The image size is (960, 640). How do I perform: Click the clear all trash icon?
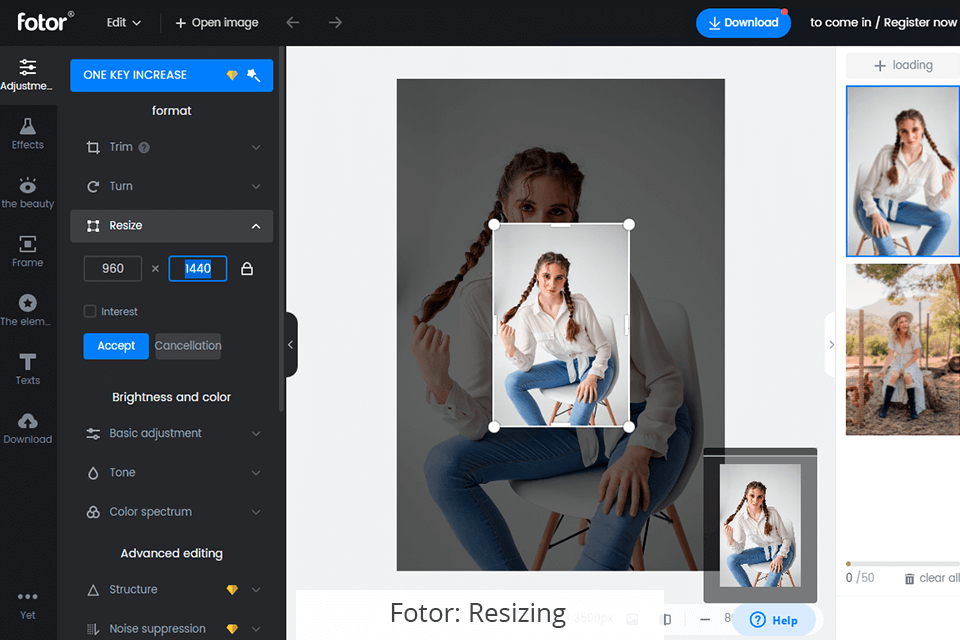[x=909, y=578]
